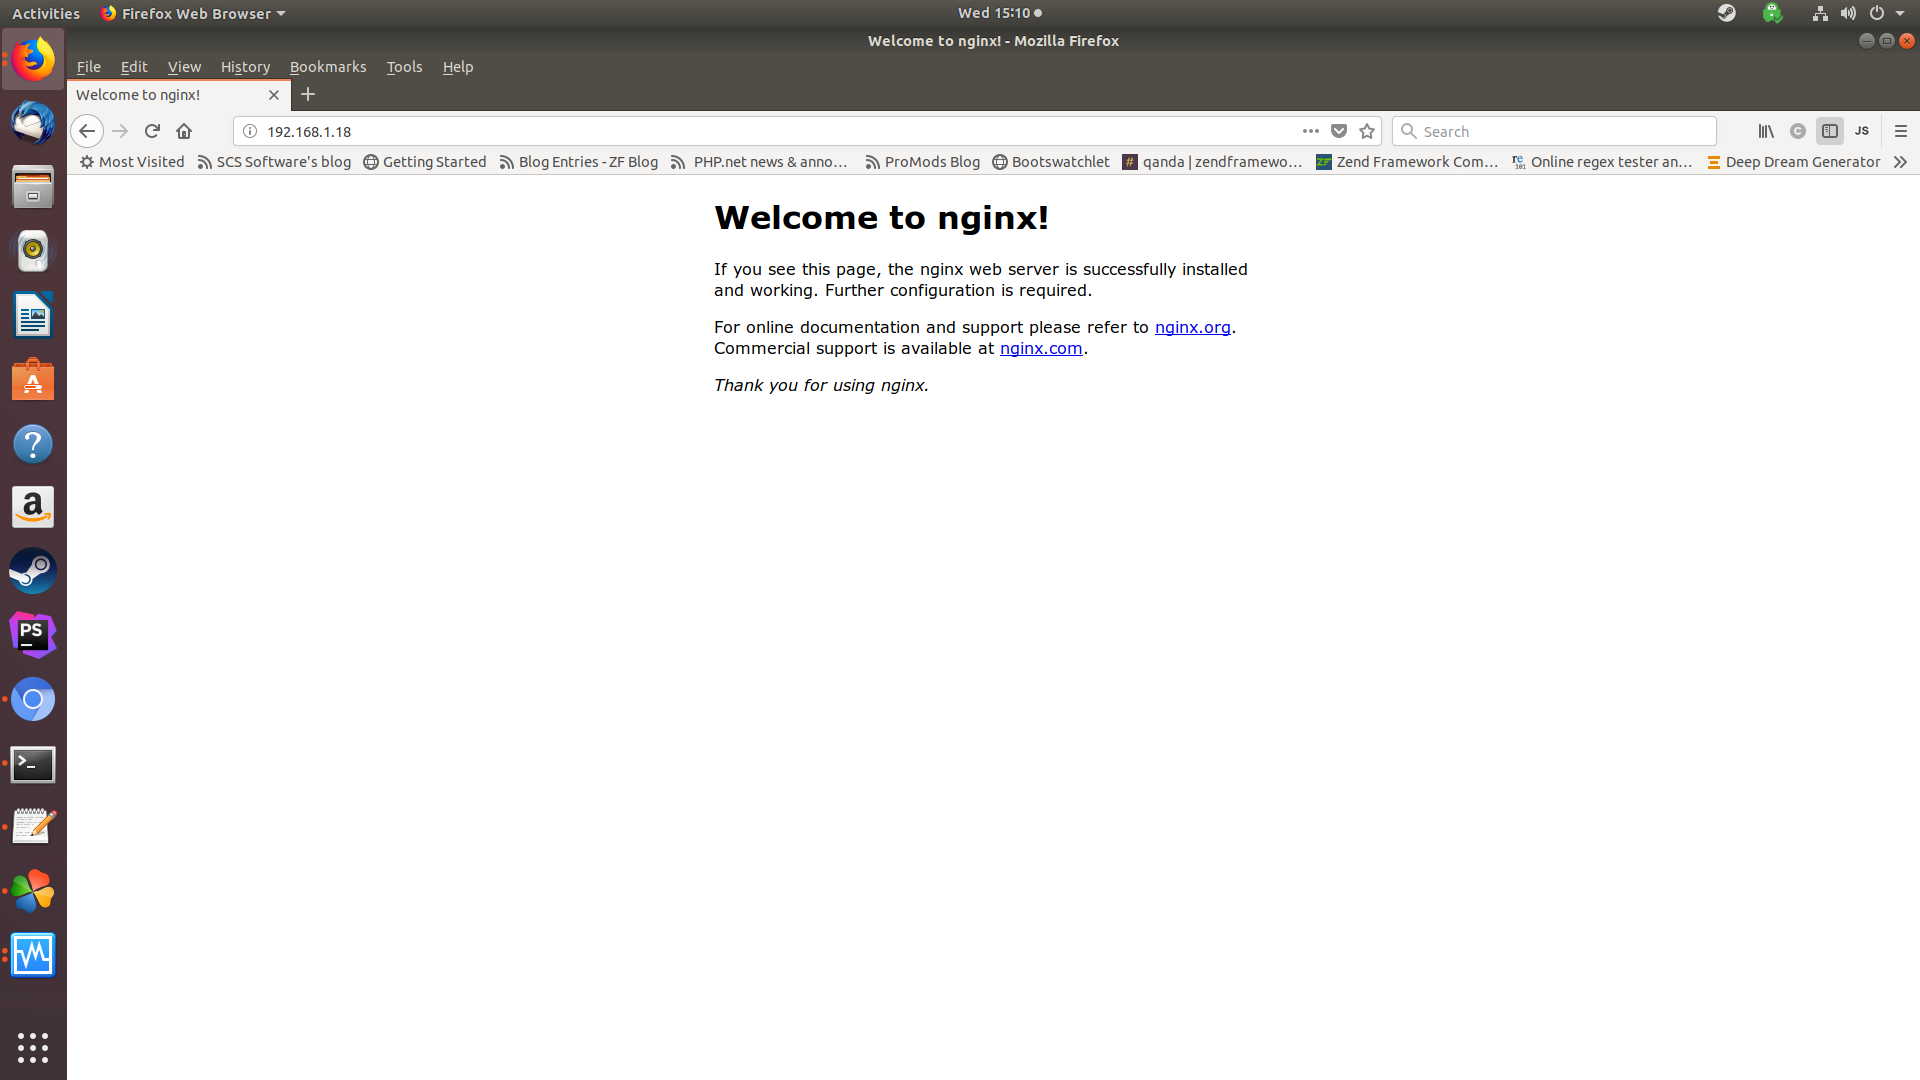
Task: Follow the nginx.com link
Action: pyautogui.click(x=1040, y=348)
